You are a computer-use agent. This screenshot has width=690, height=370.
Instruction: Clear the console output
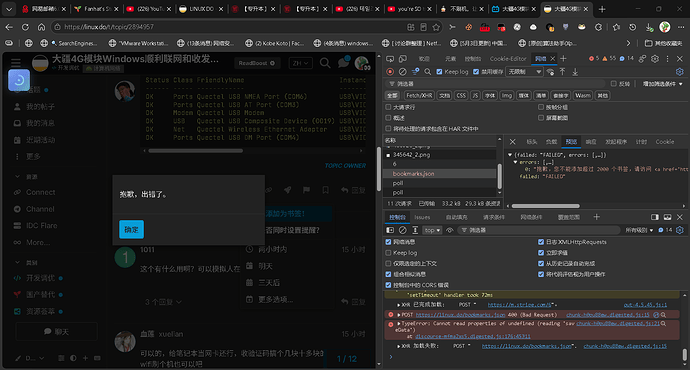(x=402, y=230)
